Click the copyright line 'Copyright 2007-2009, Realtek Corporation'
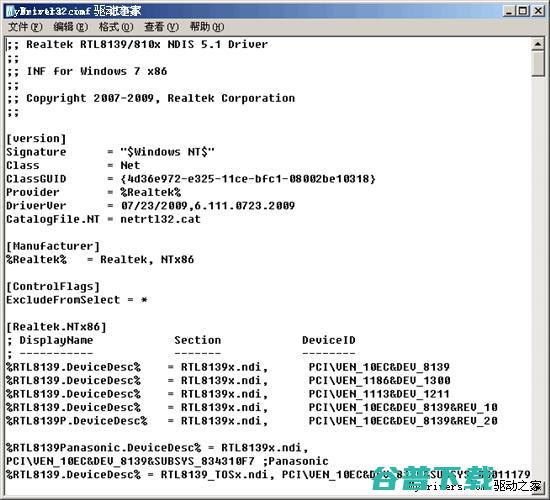The width and height of the screenshot is (550, 500). point(161,98)
